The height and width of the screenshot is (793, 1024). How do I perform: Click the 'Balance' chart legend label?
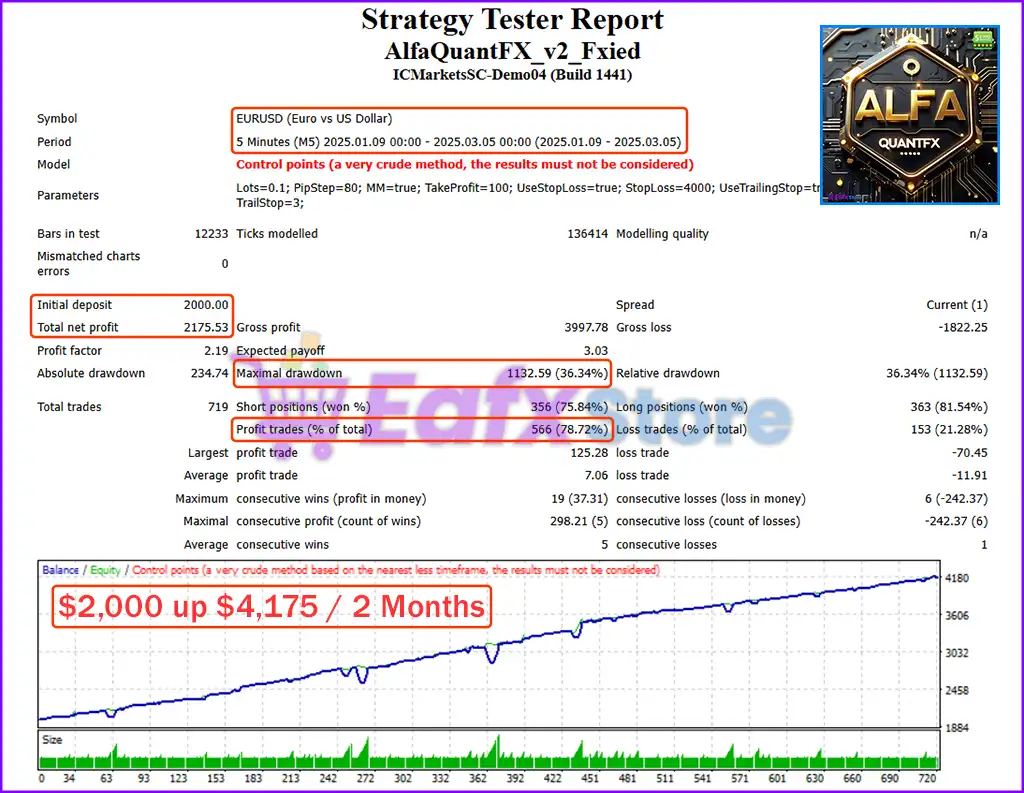click(60, 570)
